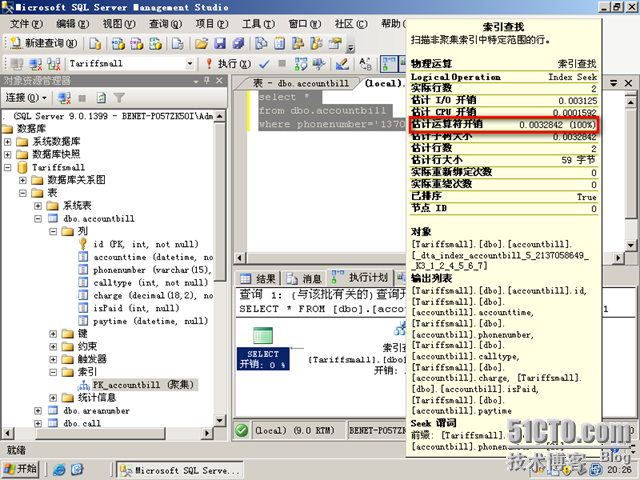
Task: Click the Save floppy disk icon
Action: (x=220, y=43)
